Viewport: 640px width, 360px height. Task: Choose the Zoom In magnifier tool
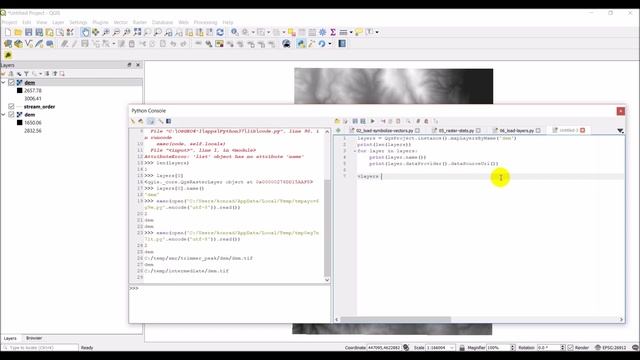[106, 32]
